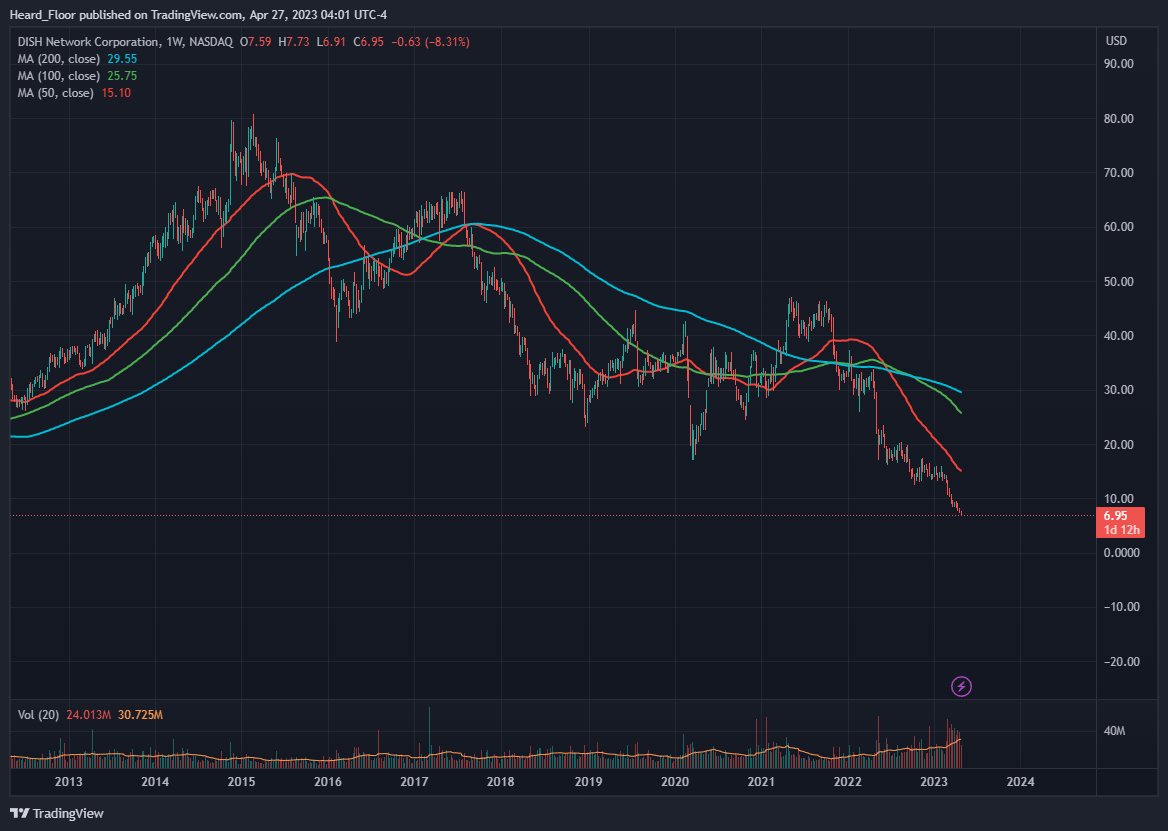Click the volume value 24.013M
1168x831 pixels.
pos(88,715)
